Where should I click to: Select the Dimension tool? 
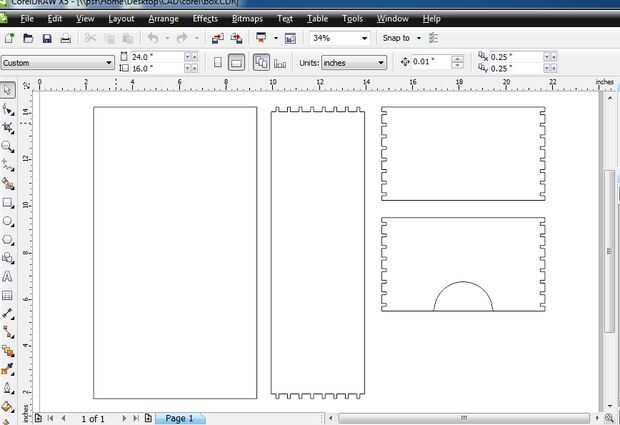8,314
